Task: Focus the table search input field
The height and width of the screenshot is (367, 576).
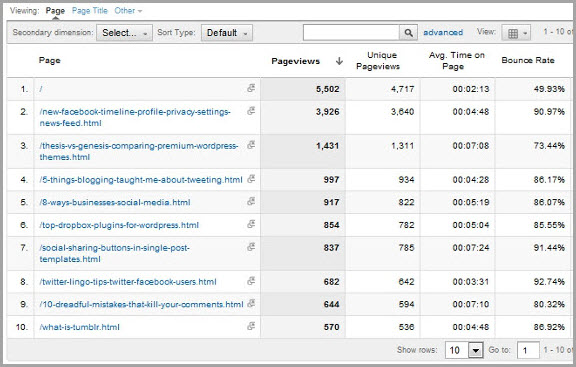Action: 351,33
